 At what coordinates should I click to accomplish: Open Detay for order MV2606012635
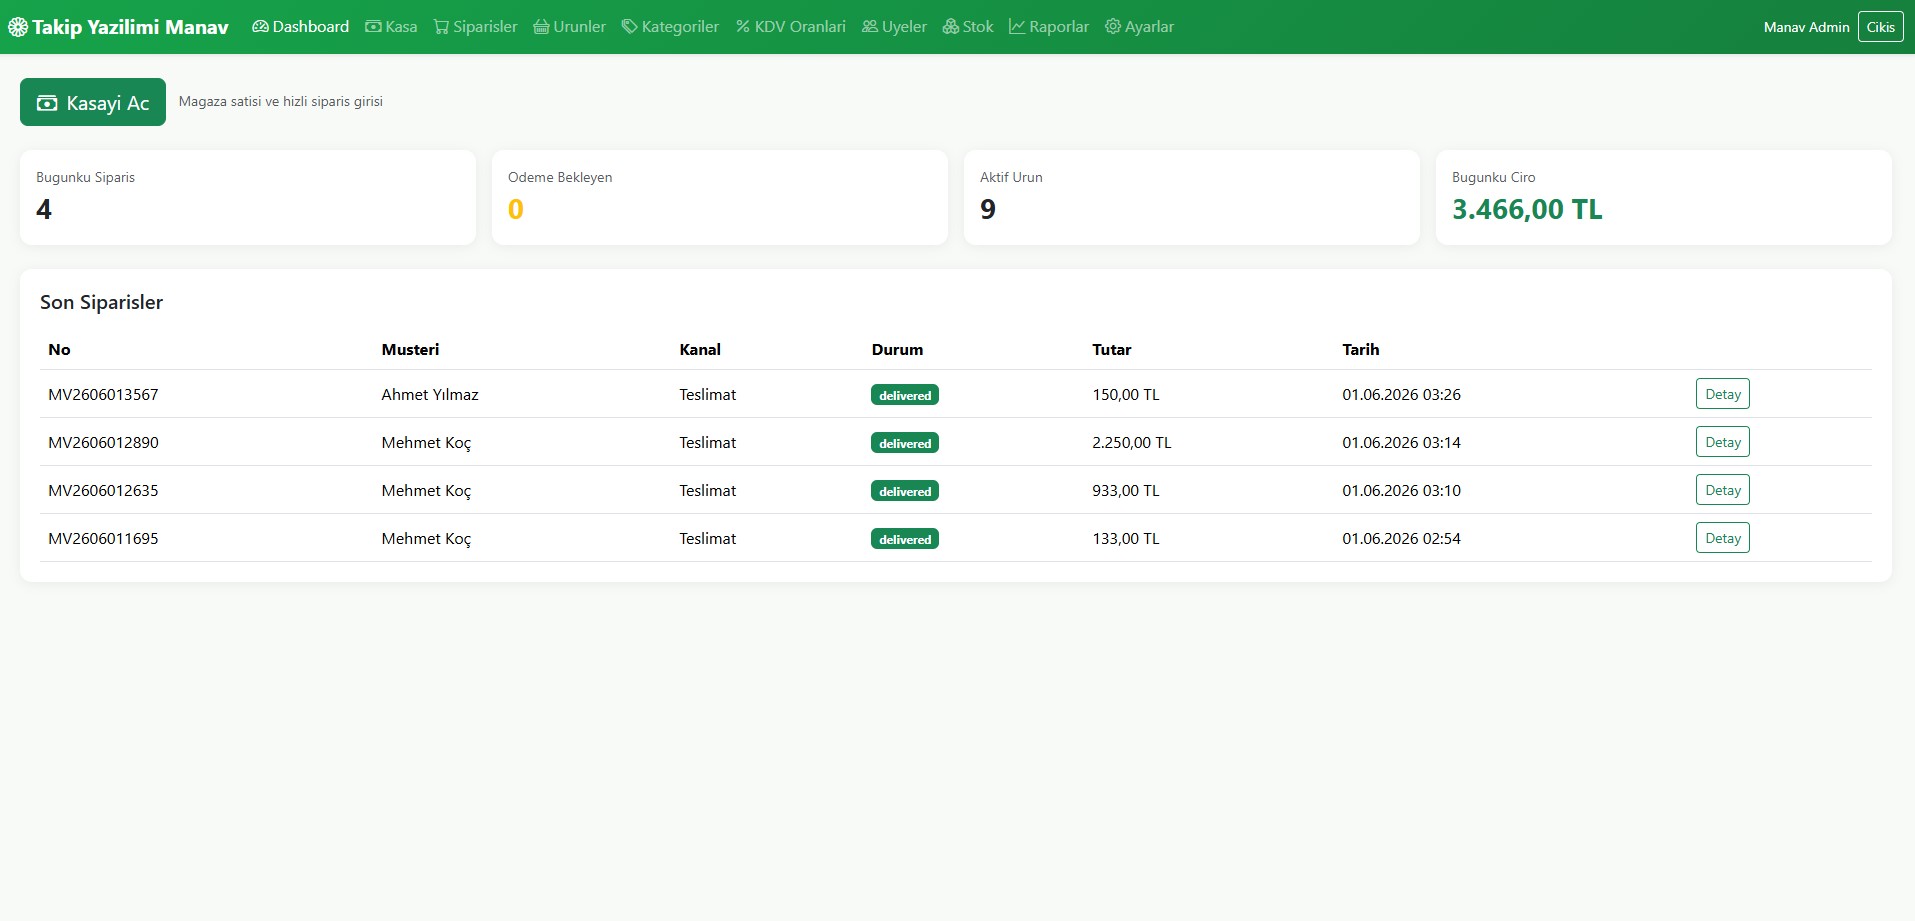point(1722,490)
